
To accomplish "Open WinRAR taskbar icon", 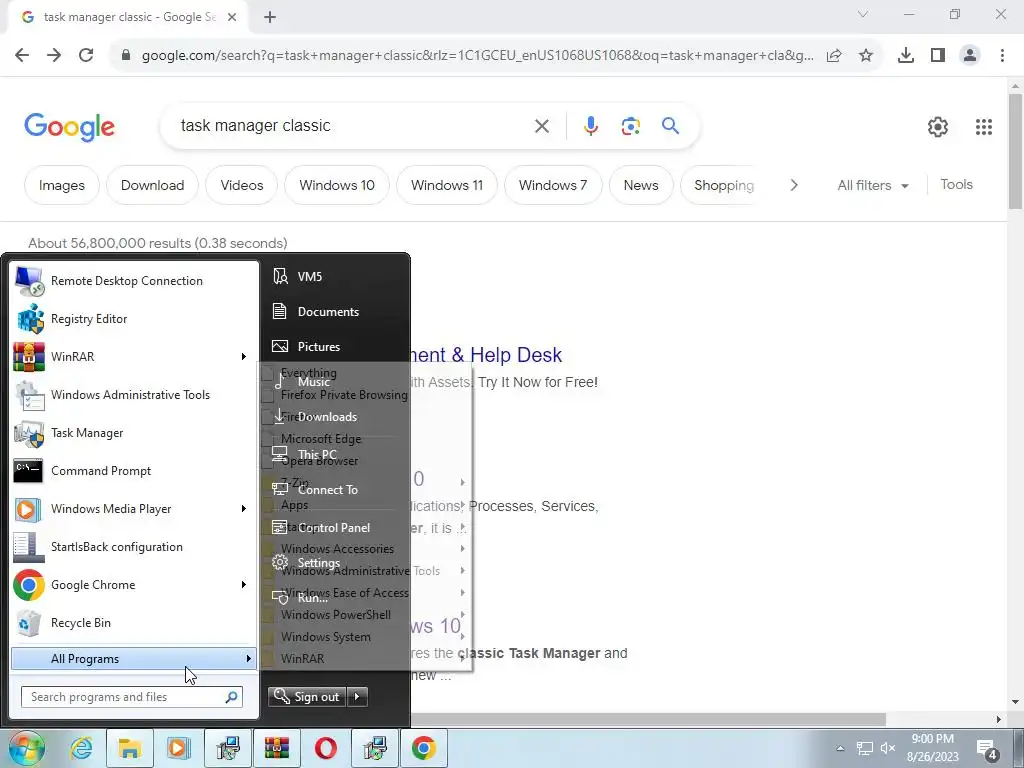I will pyautogui.click(x=276, y=748).
